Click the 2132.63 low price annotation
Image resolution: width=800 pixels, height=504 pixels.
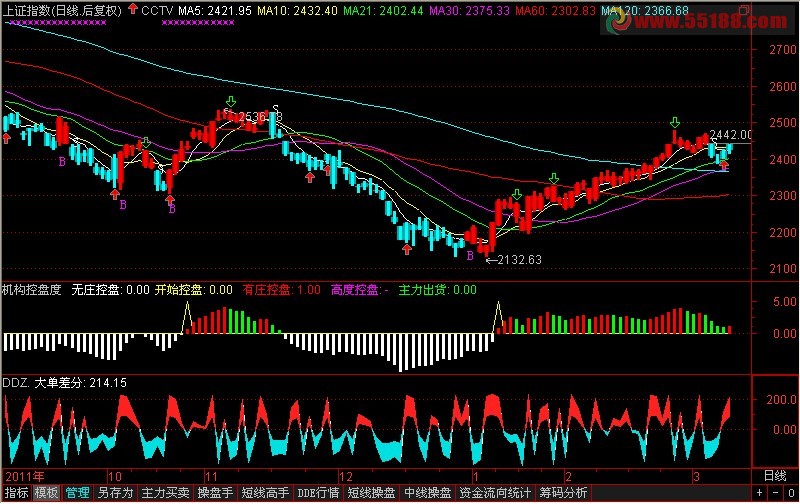519,260
